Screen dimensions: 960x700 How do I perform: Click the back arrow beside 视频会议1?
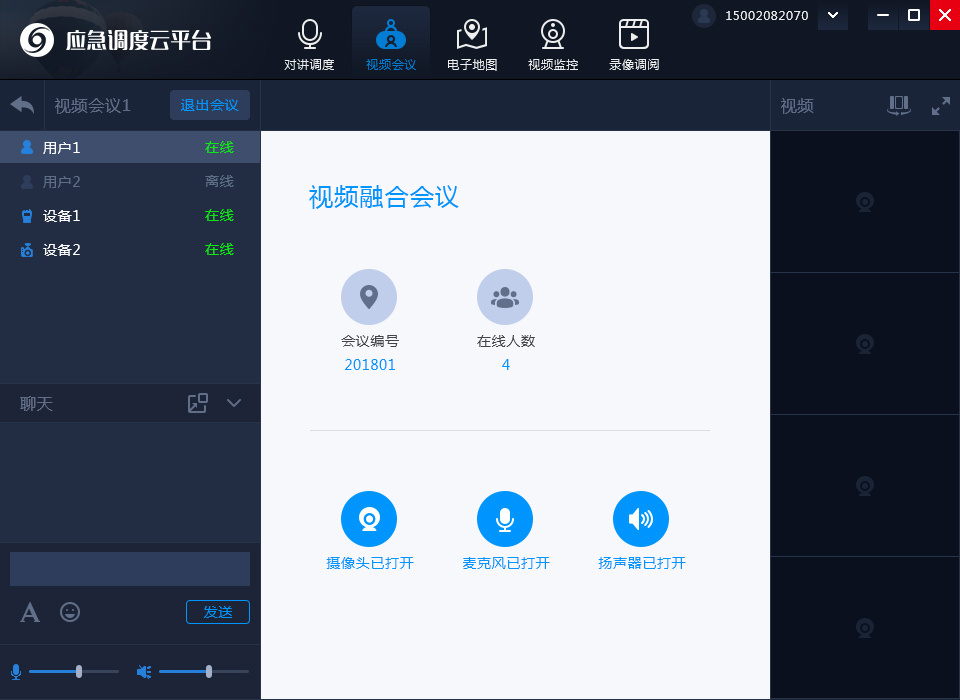[x=22, y=105]
